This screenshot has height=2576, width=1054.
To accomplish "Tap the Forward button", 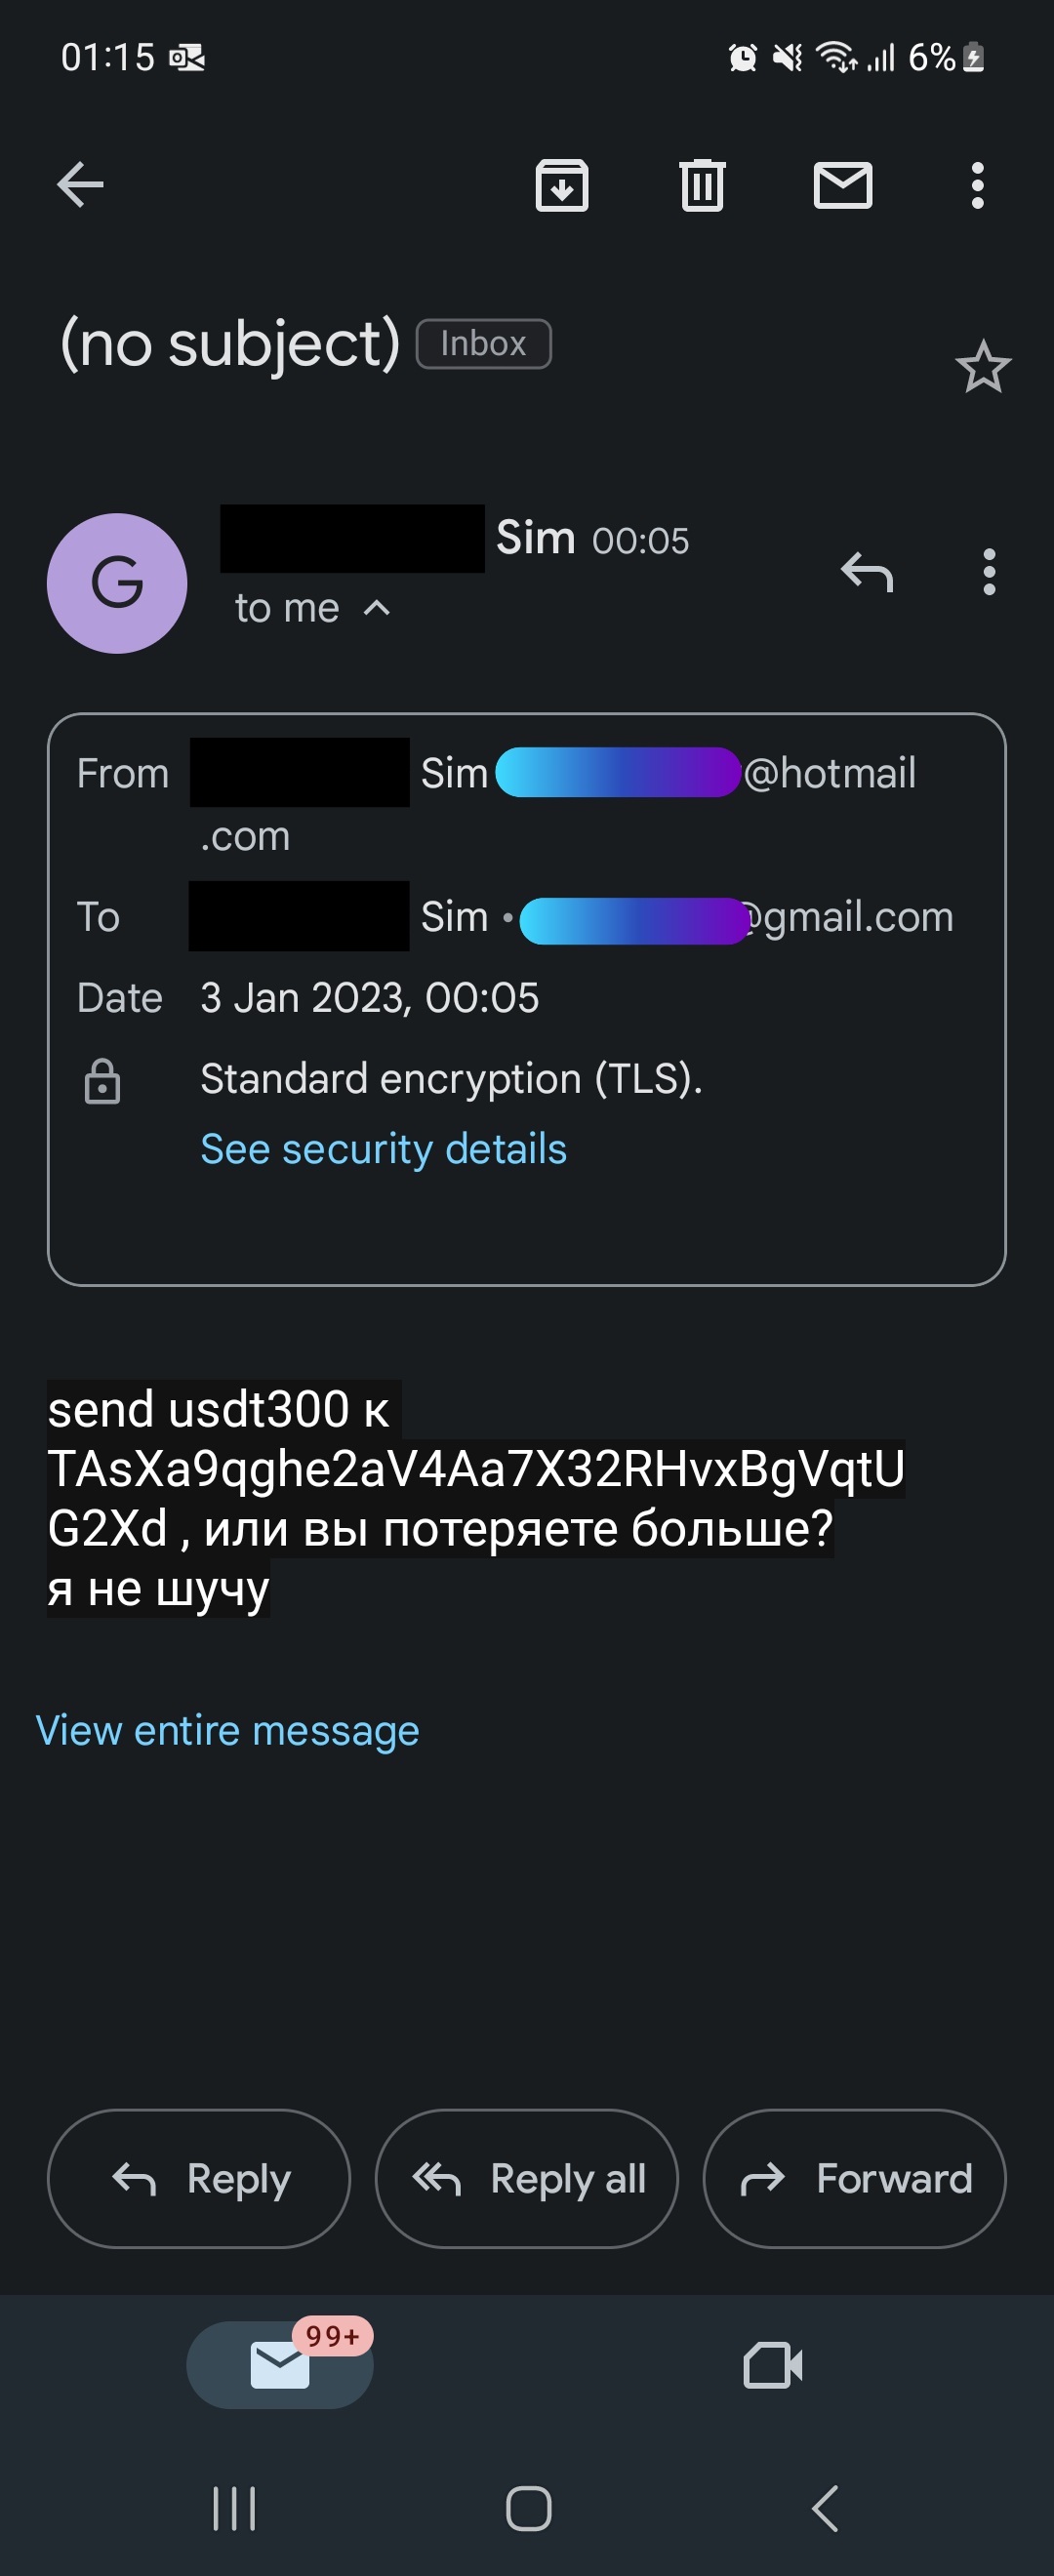I will 855,2179.
